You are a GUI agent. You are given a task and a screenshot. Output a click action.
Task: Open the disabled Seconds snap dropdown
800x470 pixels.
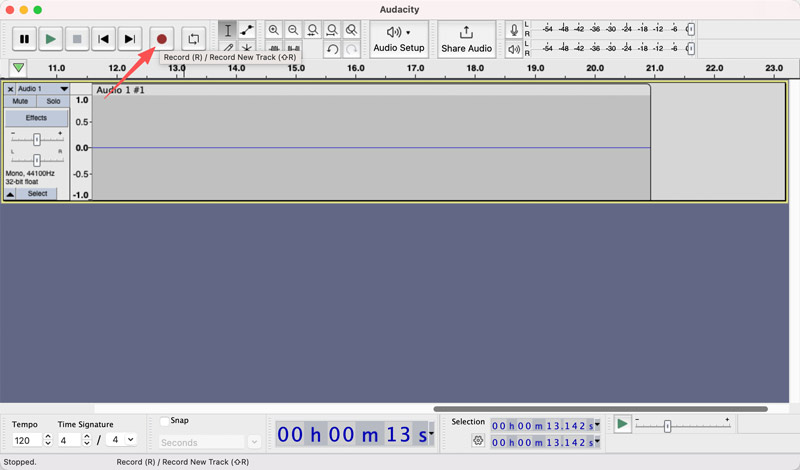pos(210,442)
